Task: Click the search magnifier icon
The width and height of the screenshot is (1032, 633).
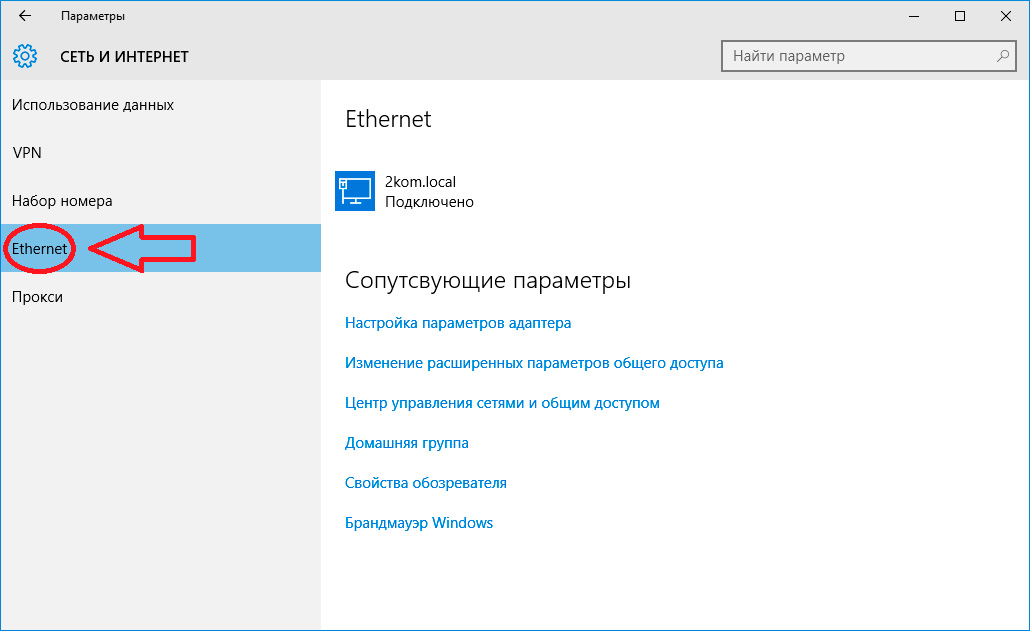Action: pos(1003,56)
